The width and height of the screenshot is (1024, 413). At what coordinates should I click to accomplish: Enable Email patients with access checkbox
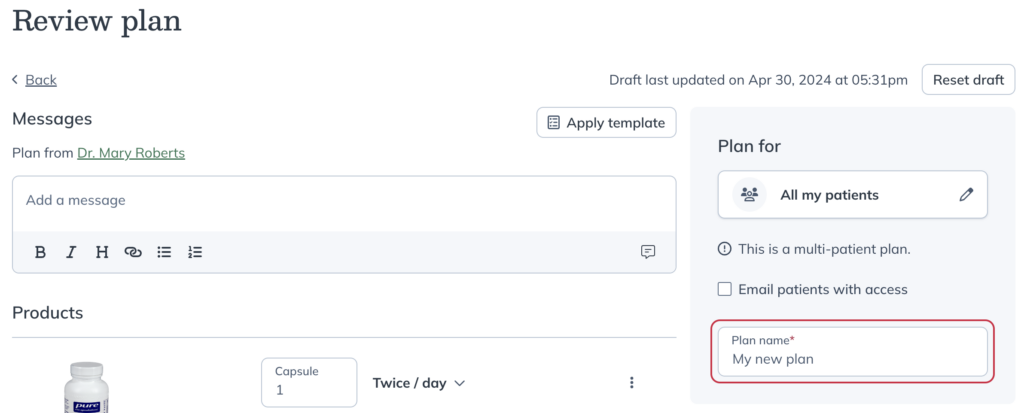pyautogui.click(x=724, y=289)
